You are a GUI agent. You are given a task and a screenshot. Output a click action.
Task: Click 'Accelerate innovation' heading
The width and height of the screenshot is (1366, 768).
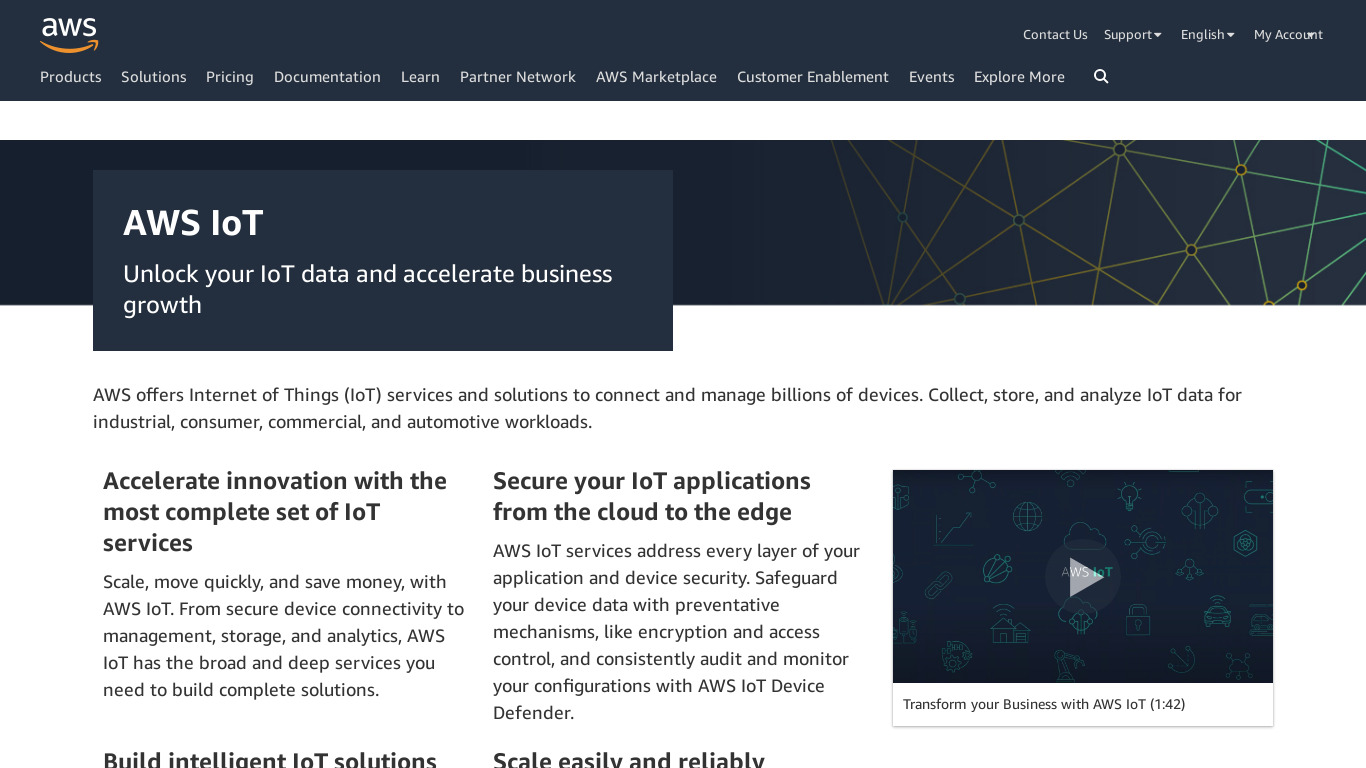pos(275,512)
